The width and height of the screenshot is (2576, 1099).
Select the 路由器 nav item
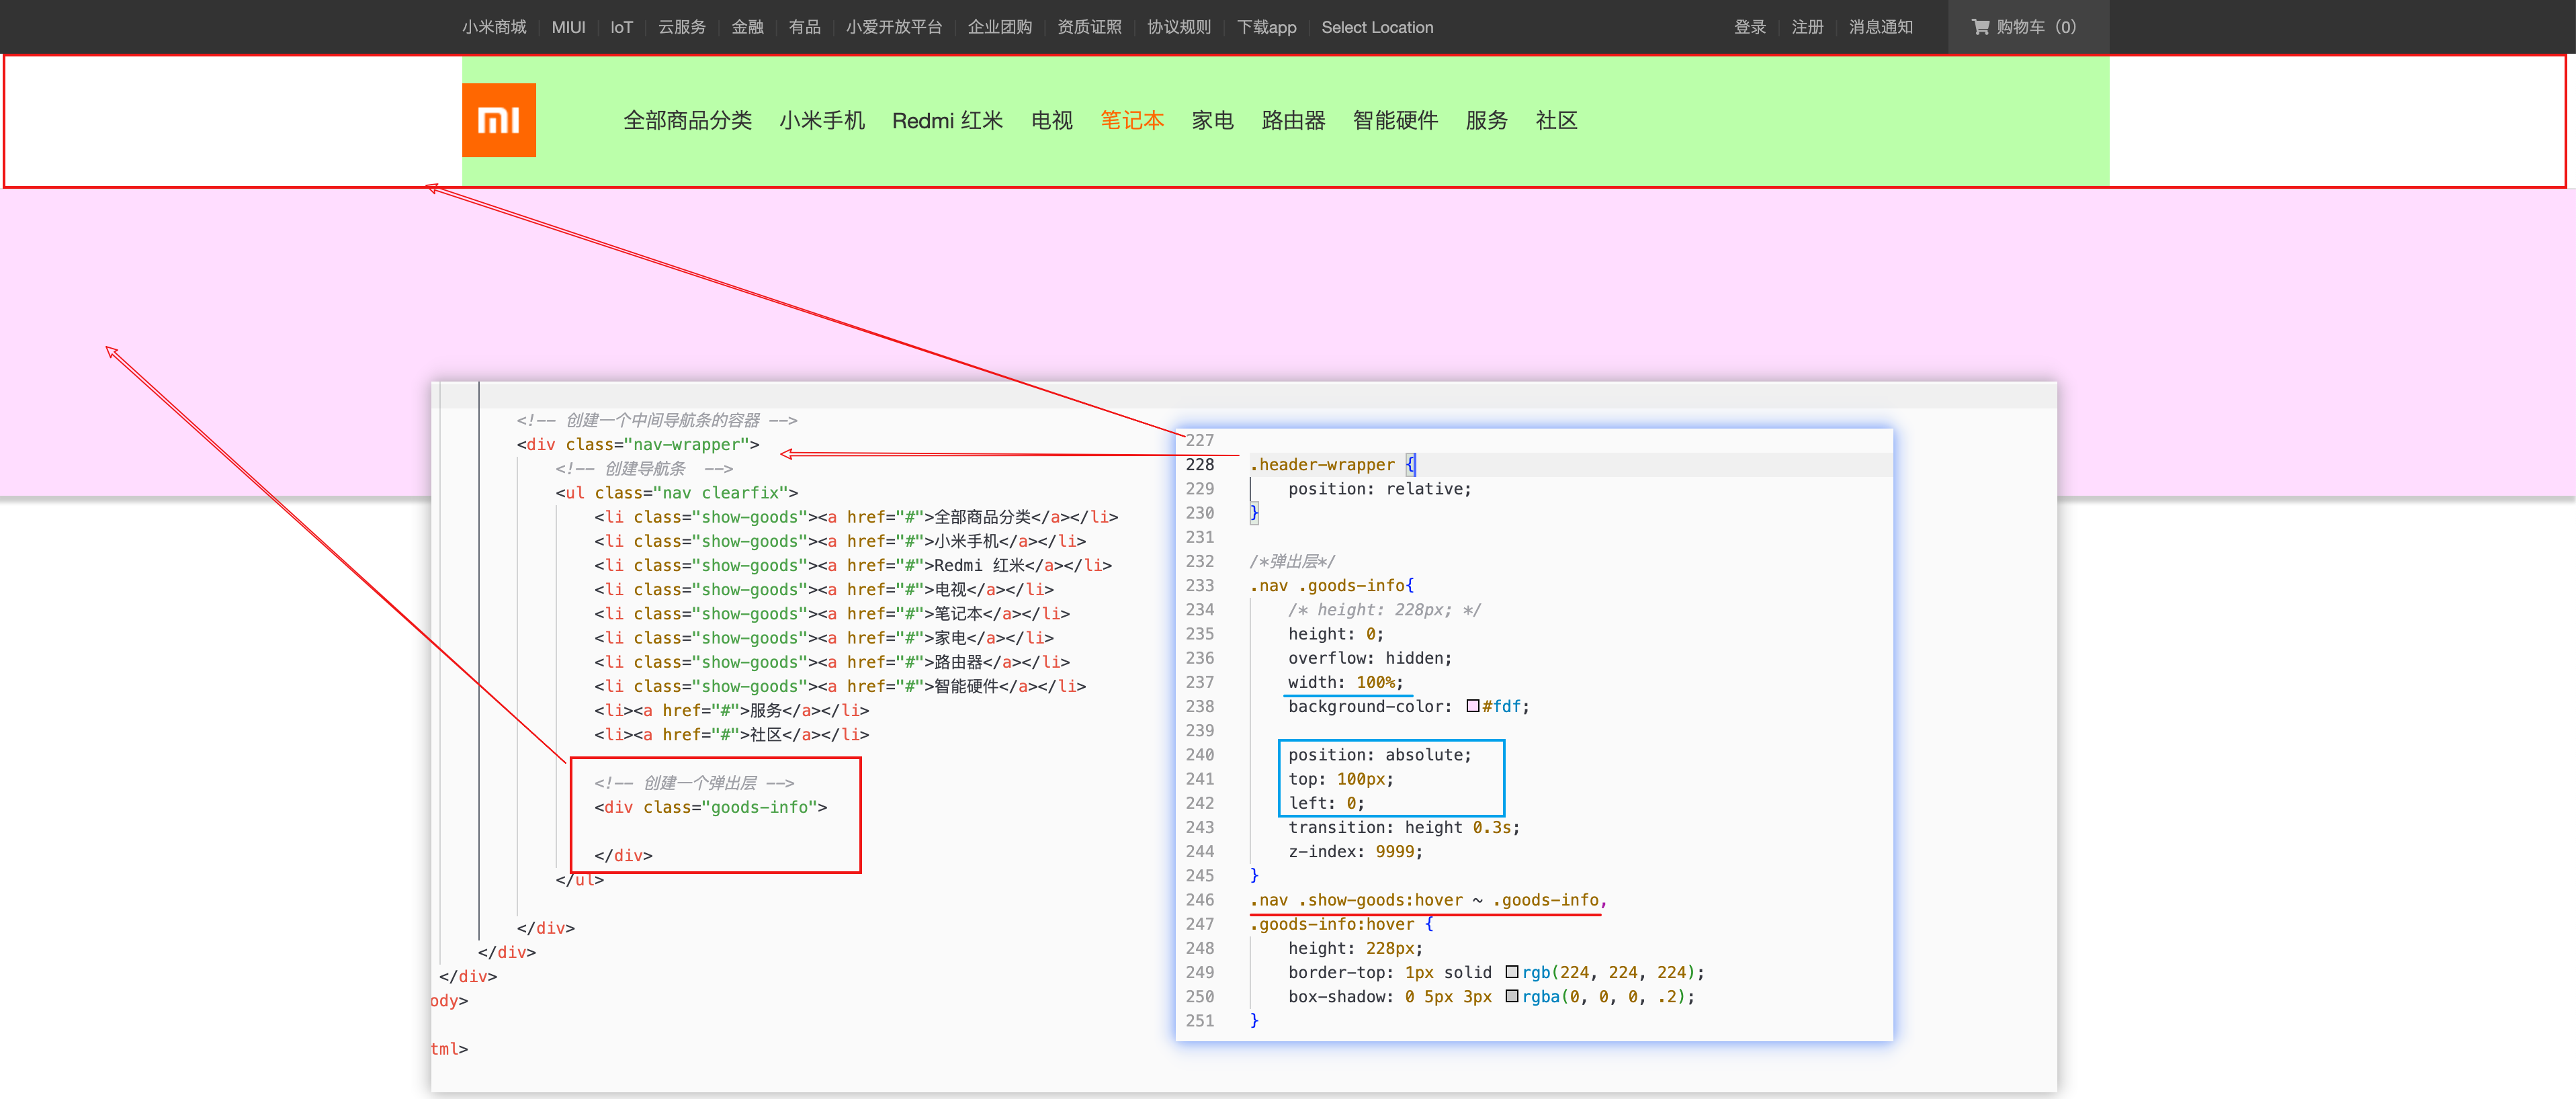1293,120
